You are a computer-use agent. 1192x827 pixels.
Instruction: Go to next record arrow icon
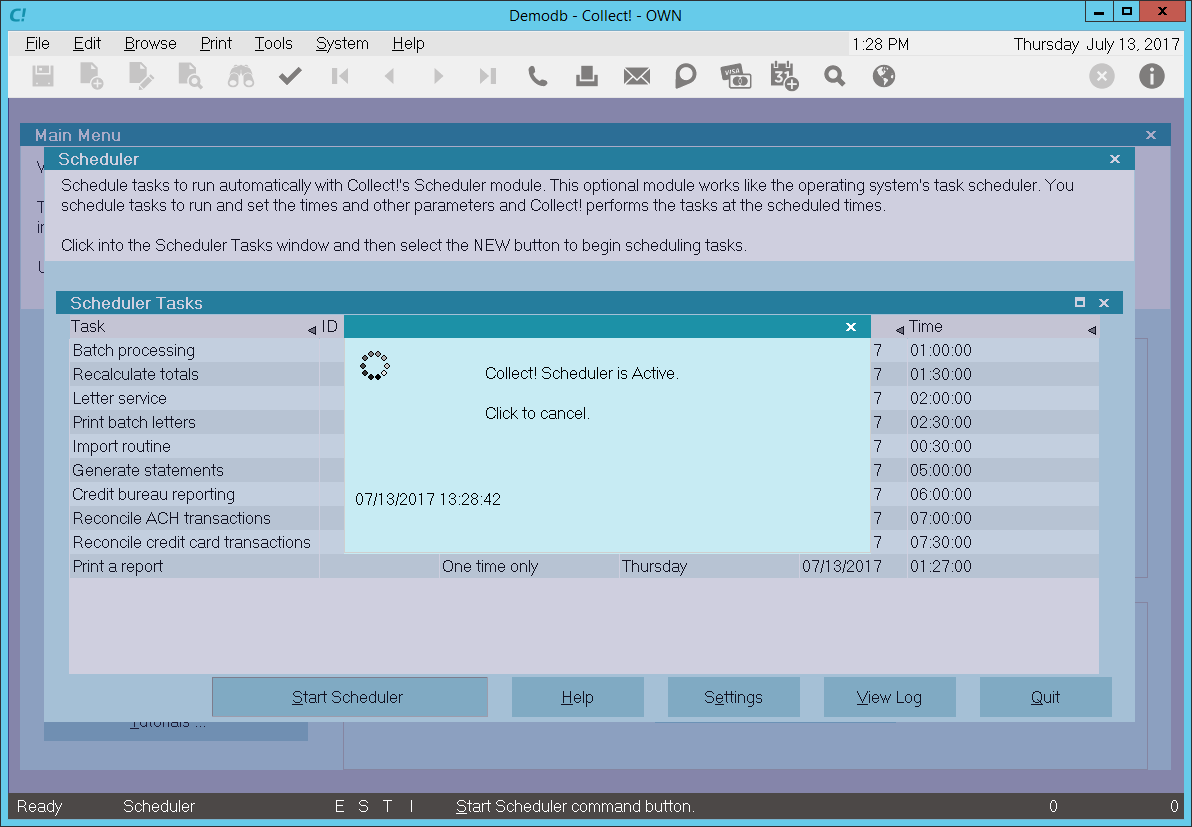pos(439,76)
